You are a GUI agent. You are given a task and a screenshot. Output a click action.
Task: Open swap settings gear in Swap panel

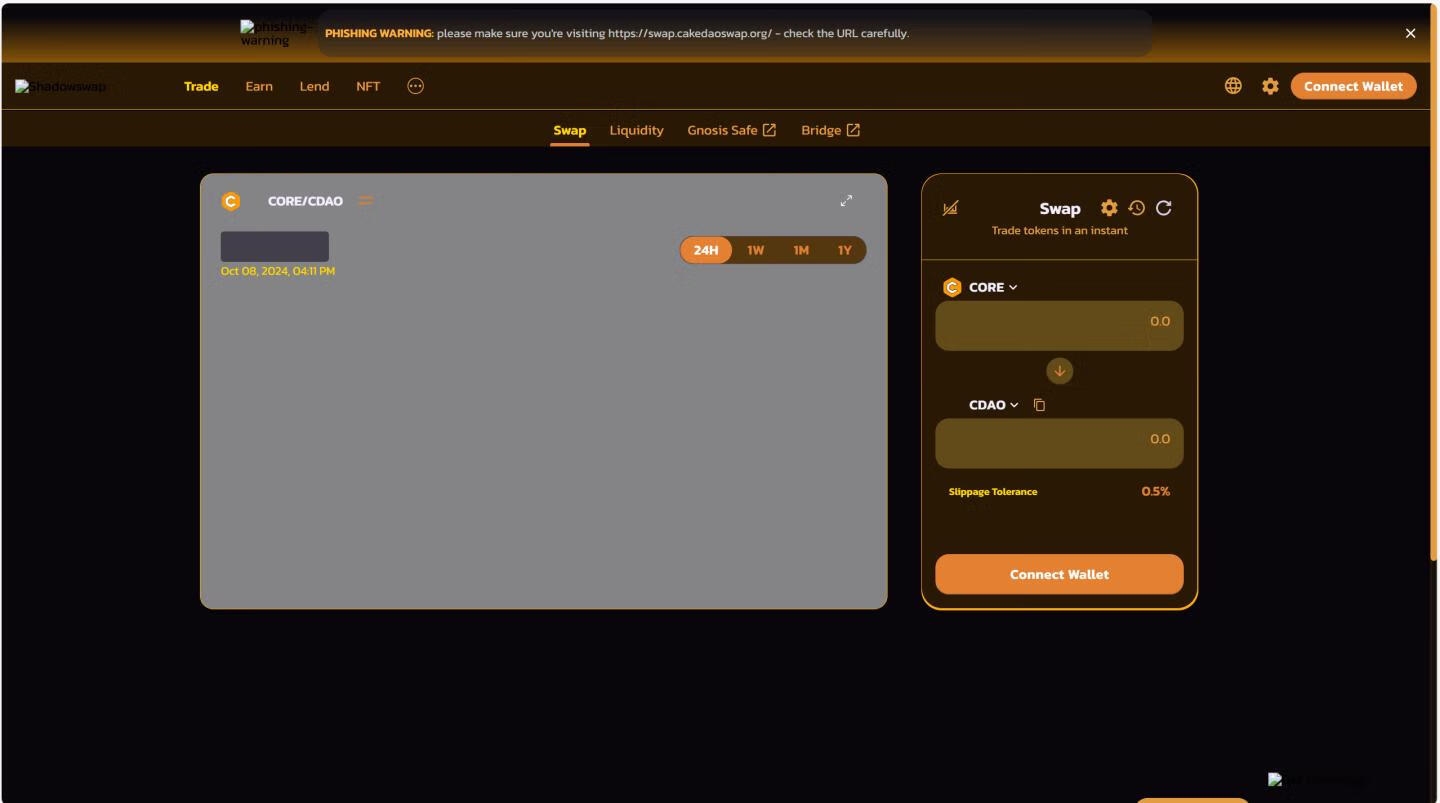click(x=1109, y=208)
